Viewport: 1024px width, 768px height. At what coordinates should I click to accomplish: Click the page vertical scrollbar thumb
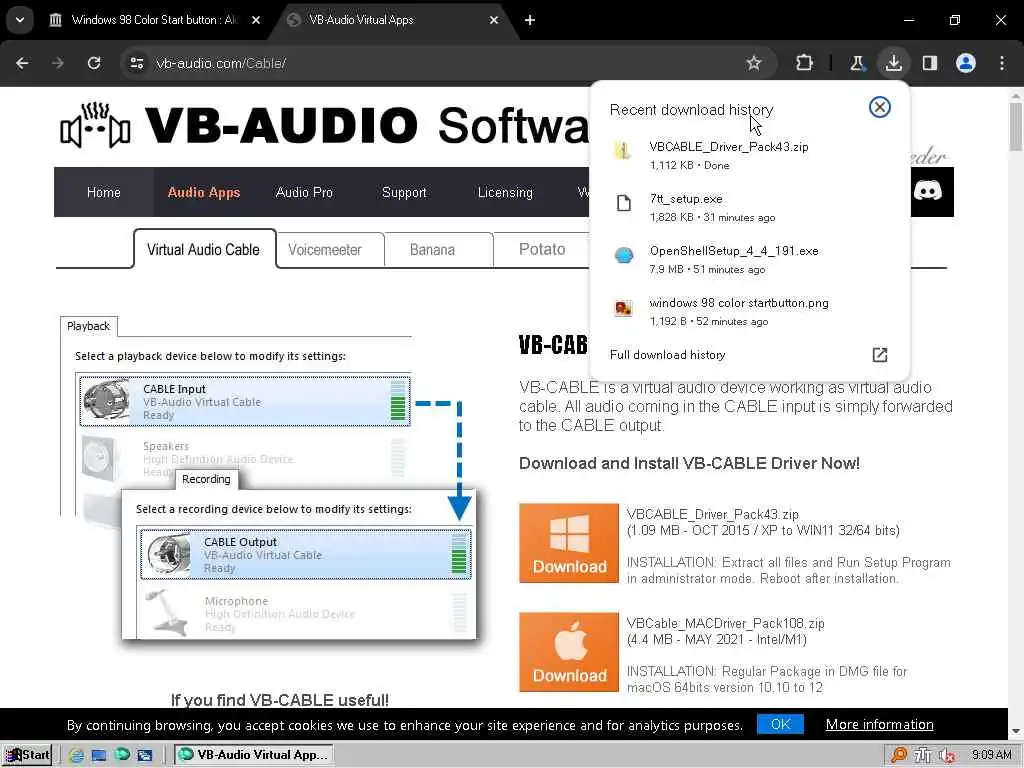(x=1016, y=127)
